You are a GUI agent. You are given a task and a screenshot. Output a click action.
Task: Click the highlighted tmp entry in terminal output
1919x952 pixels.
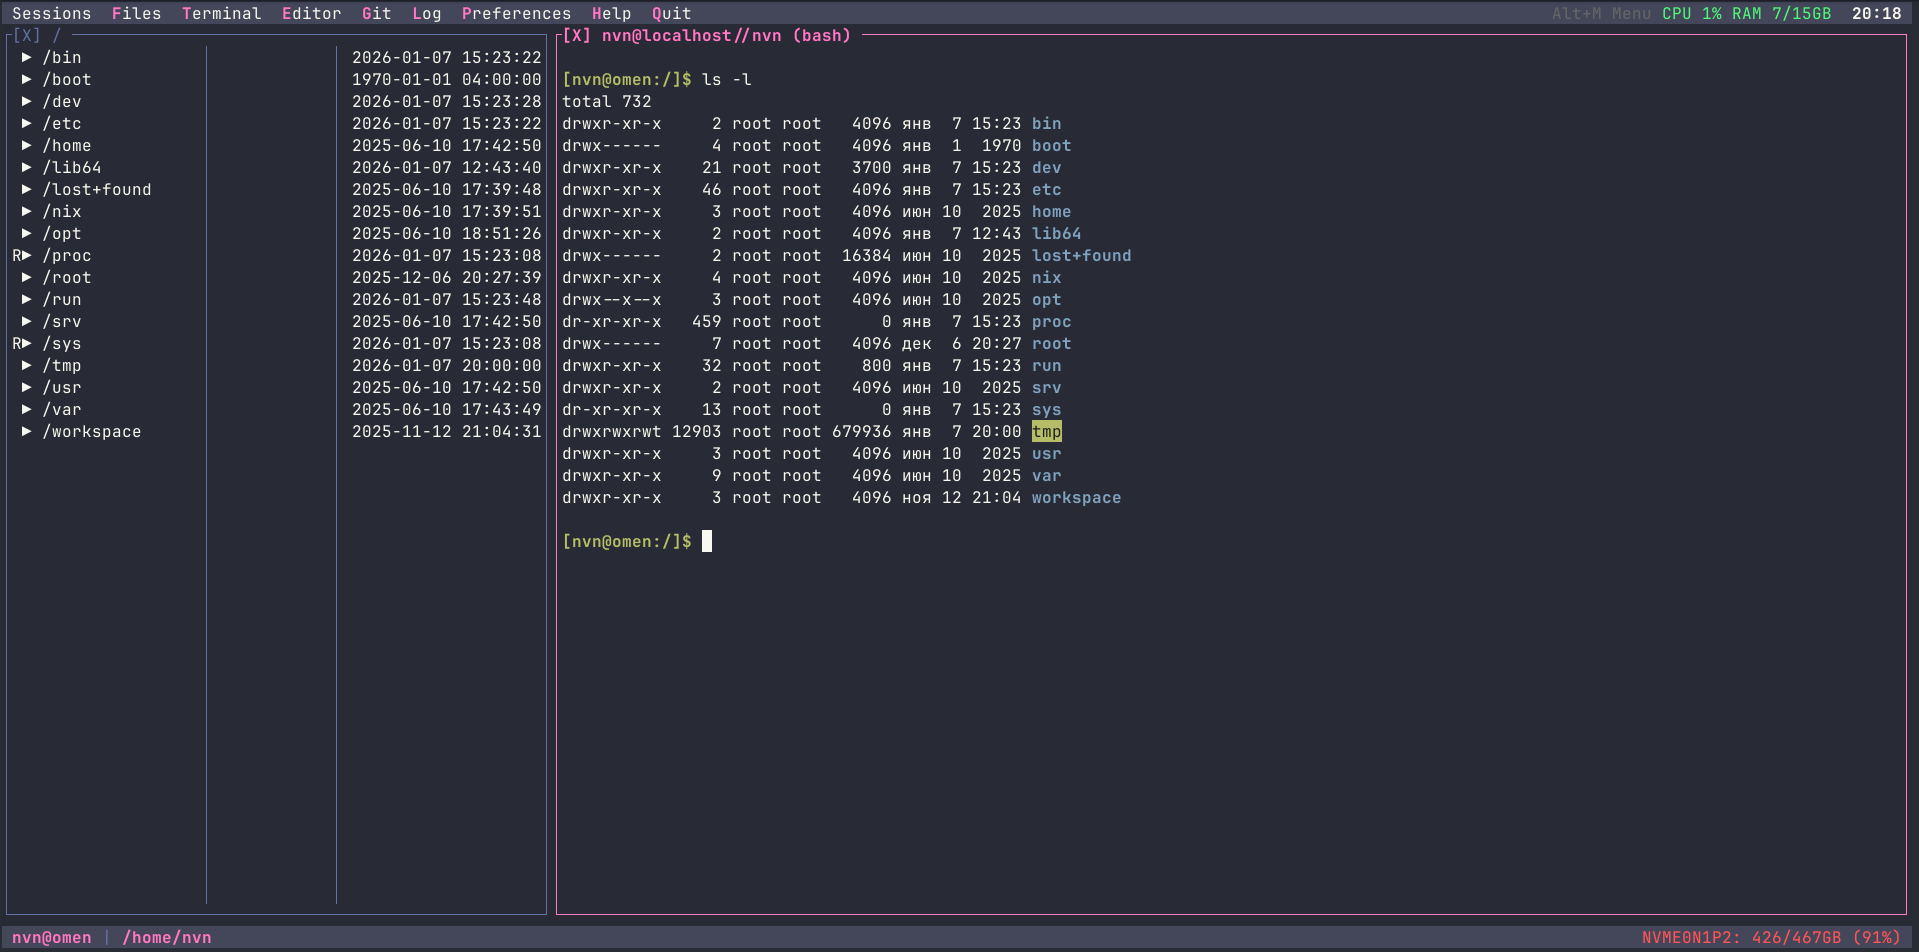click(1046, 431)
